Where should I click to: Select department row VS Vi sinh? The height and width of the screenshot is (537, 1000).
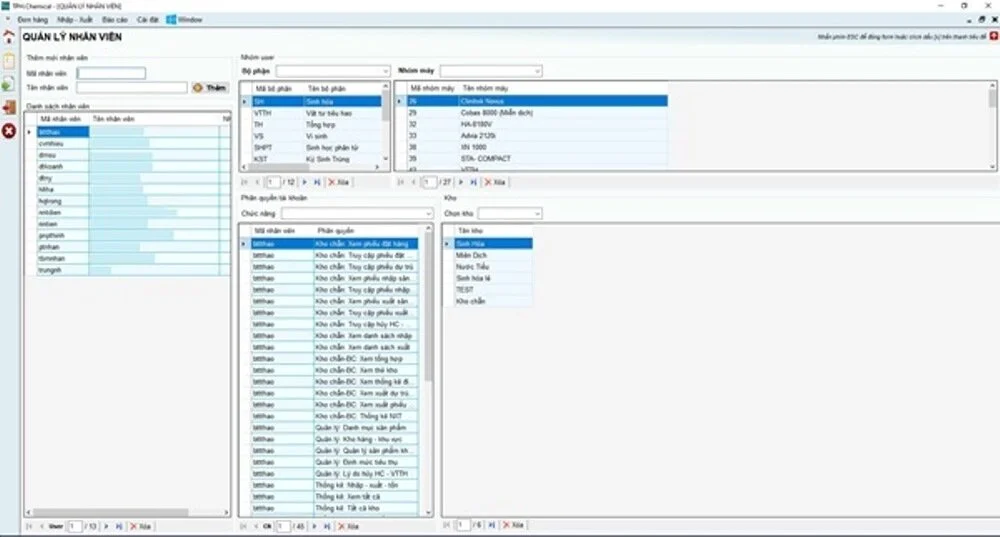[311, 136]
